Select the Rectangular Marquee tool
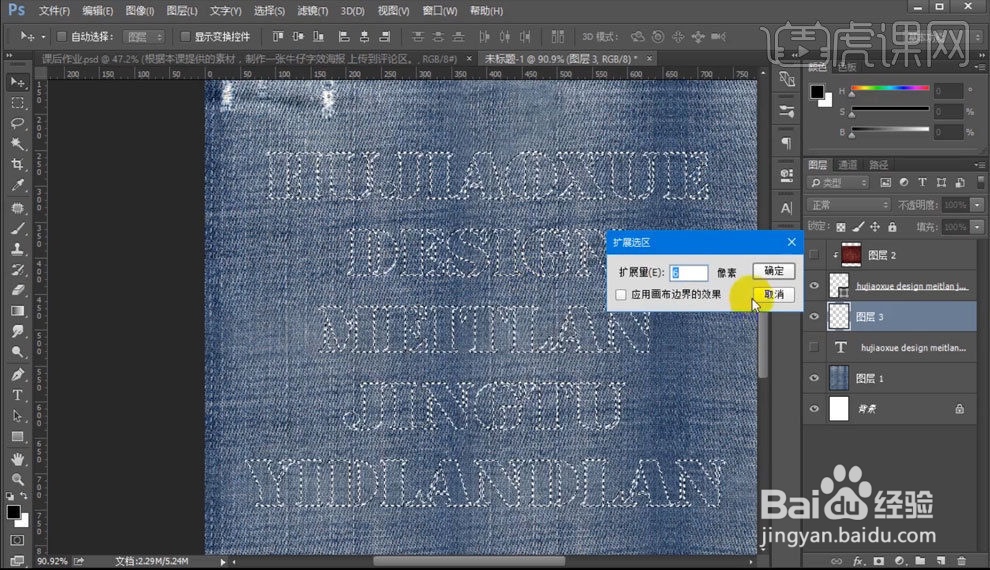 pyautogui.click(x=18, y=103)
